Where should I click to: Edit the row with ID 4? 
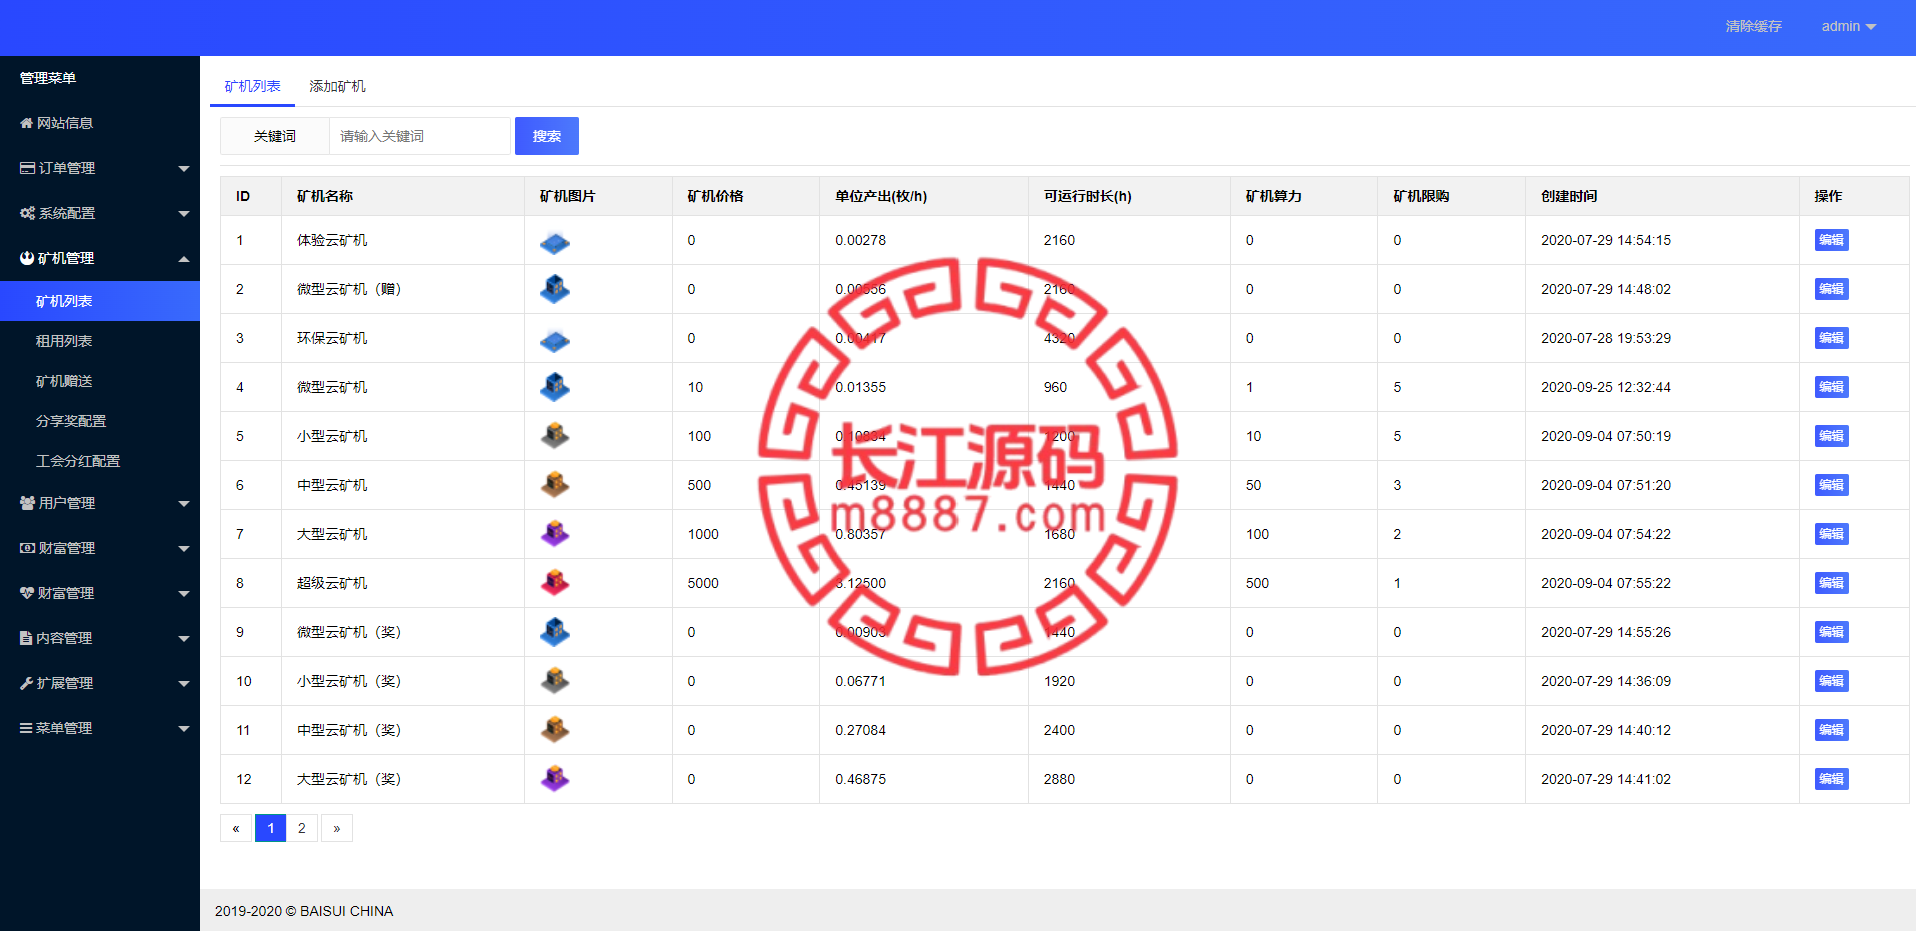(x=1831, y=387)
